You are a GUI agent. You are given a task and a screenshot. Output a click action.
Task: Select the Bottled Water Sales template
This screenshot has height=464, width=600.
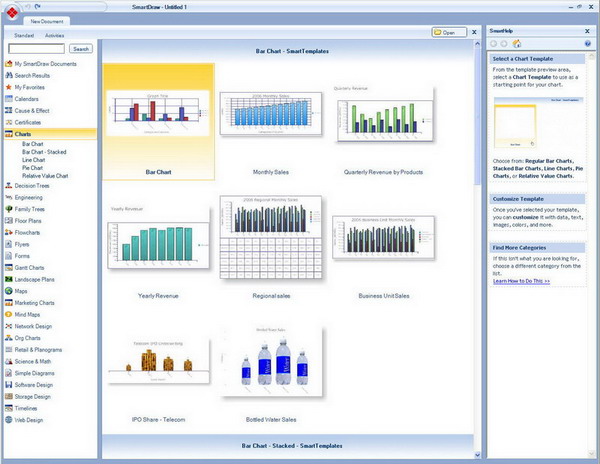271,362
